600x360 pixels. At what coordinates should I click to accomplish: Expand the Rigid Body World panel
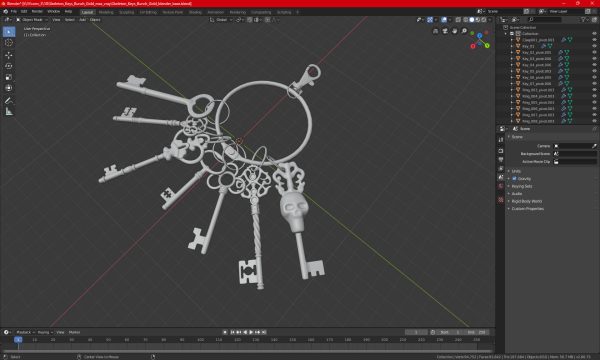[x=527, y=201]
